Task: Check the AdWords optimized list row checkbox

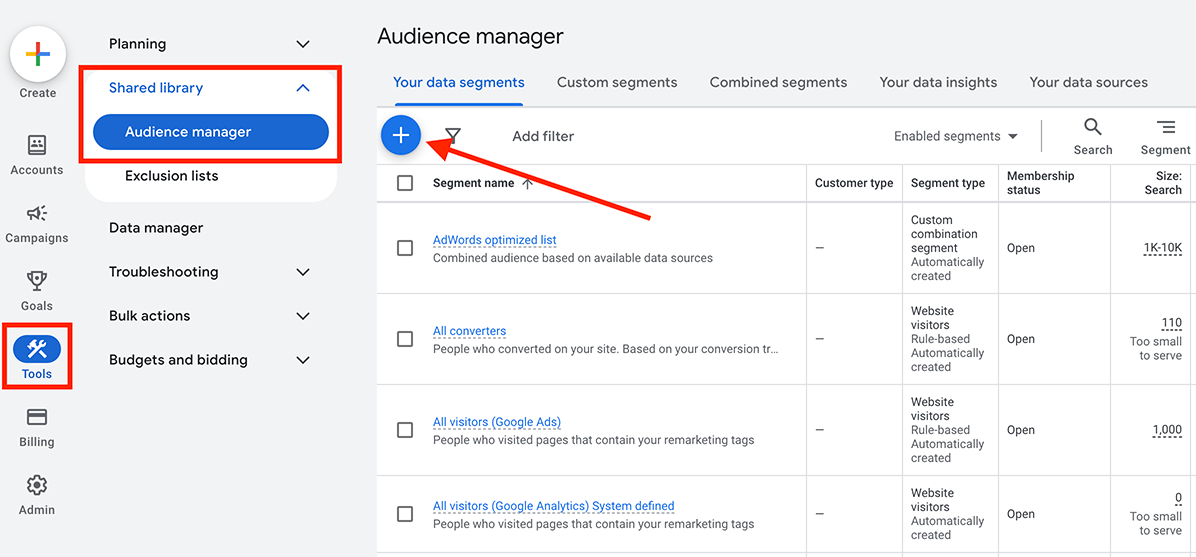Action: click(x=405, y=248)
